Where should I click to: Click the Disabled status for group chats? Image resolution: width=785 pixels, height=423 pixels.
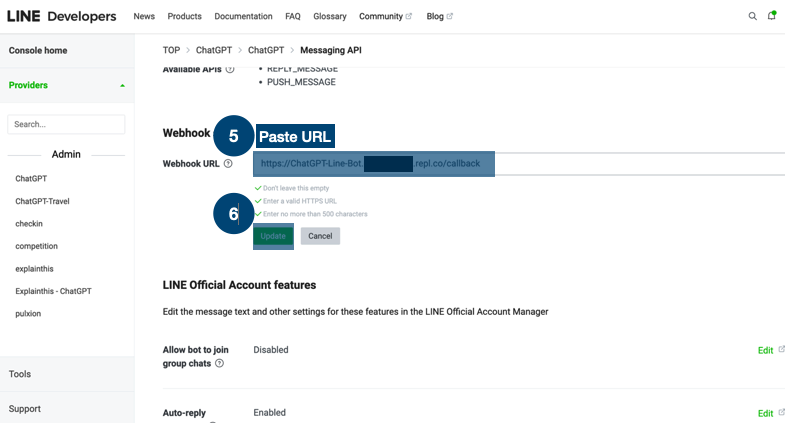point(271,350)
